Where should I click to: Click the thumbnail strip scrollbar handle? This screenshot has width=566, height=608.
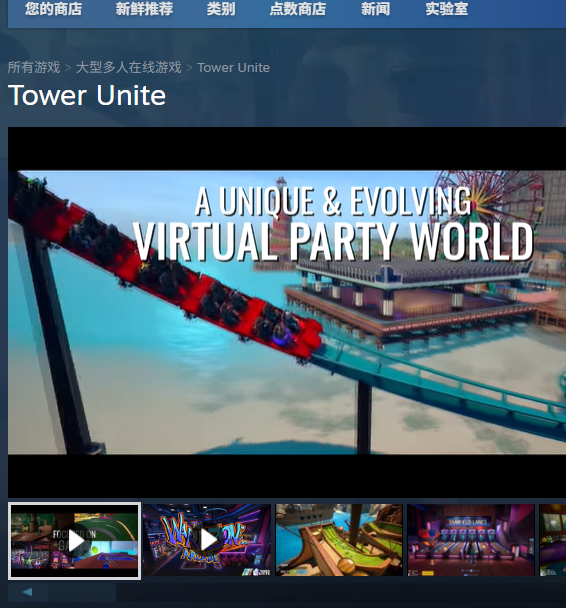point(83,592)
